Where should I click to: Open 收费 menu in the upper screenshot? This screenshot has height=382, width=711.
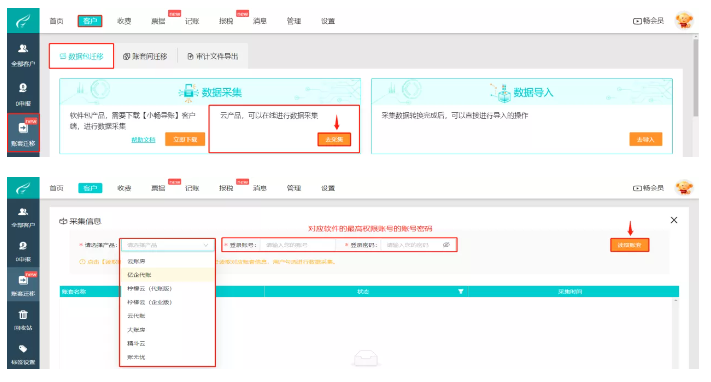[x=124, y=21]
